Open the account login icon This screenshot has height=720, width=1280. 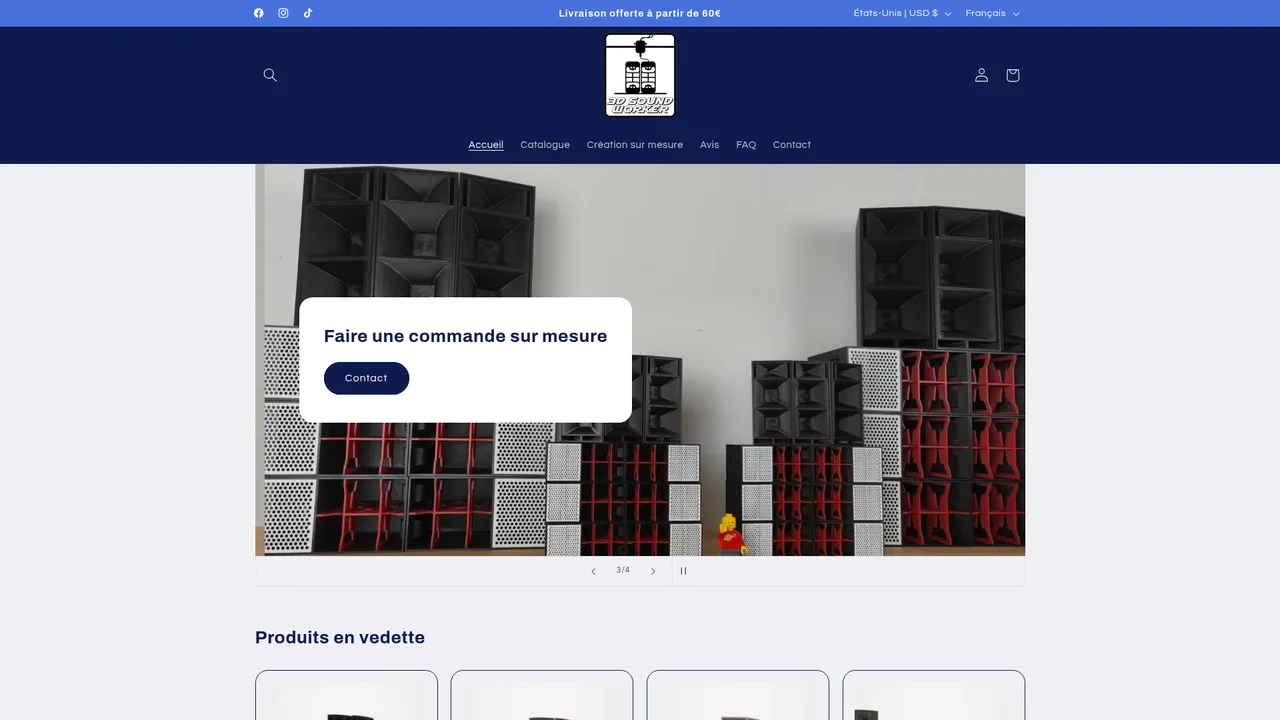(982, 75)
